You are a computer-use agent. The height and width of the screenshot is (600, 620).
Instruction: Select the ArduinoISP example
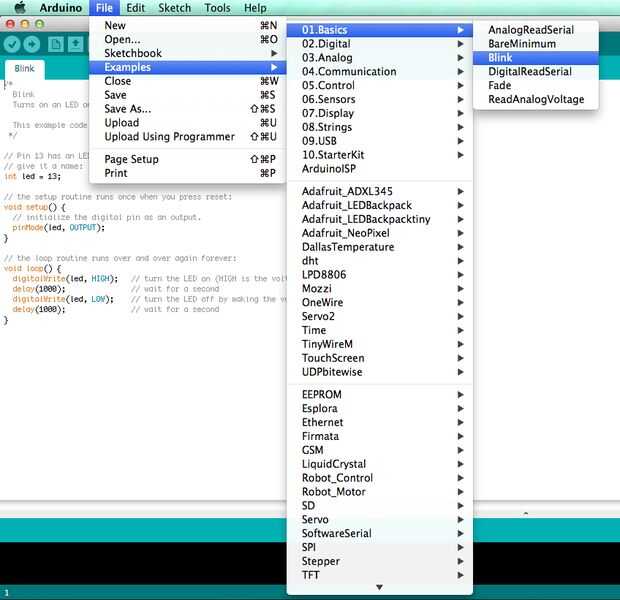(x=379, y=168)
